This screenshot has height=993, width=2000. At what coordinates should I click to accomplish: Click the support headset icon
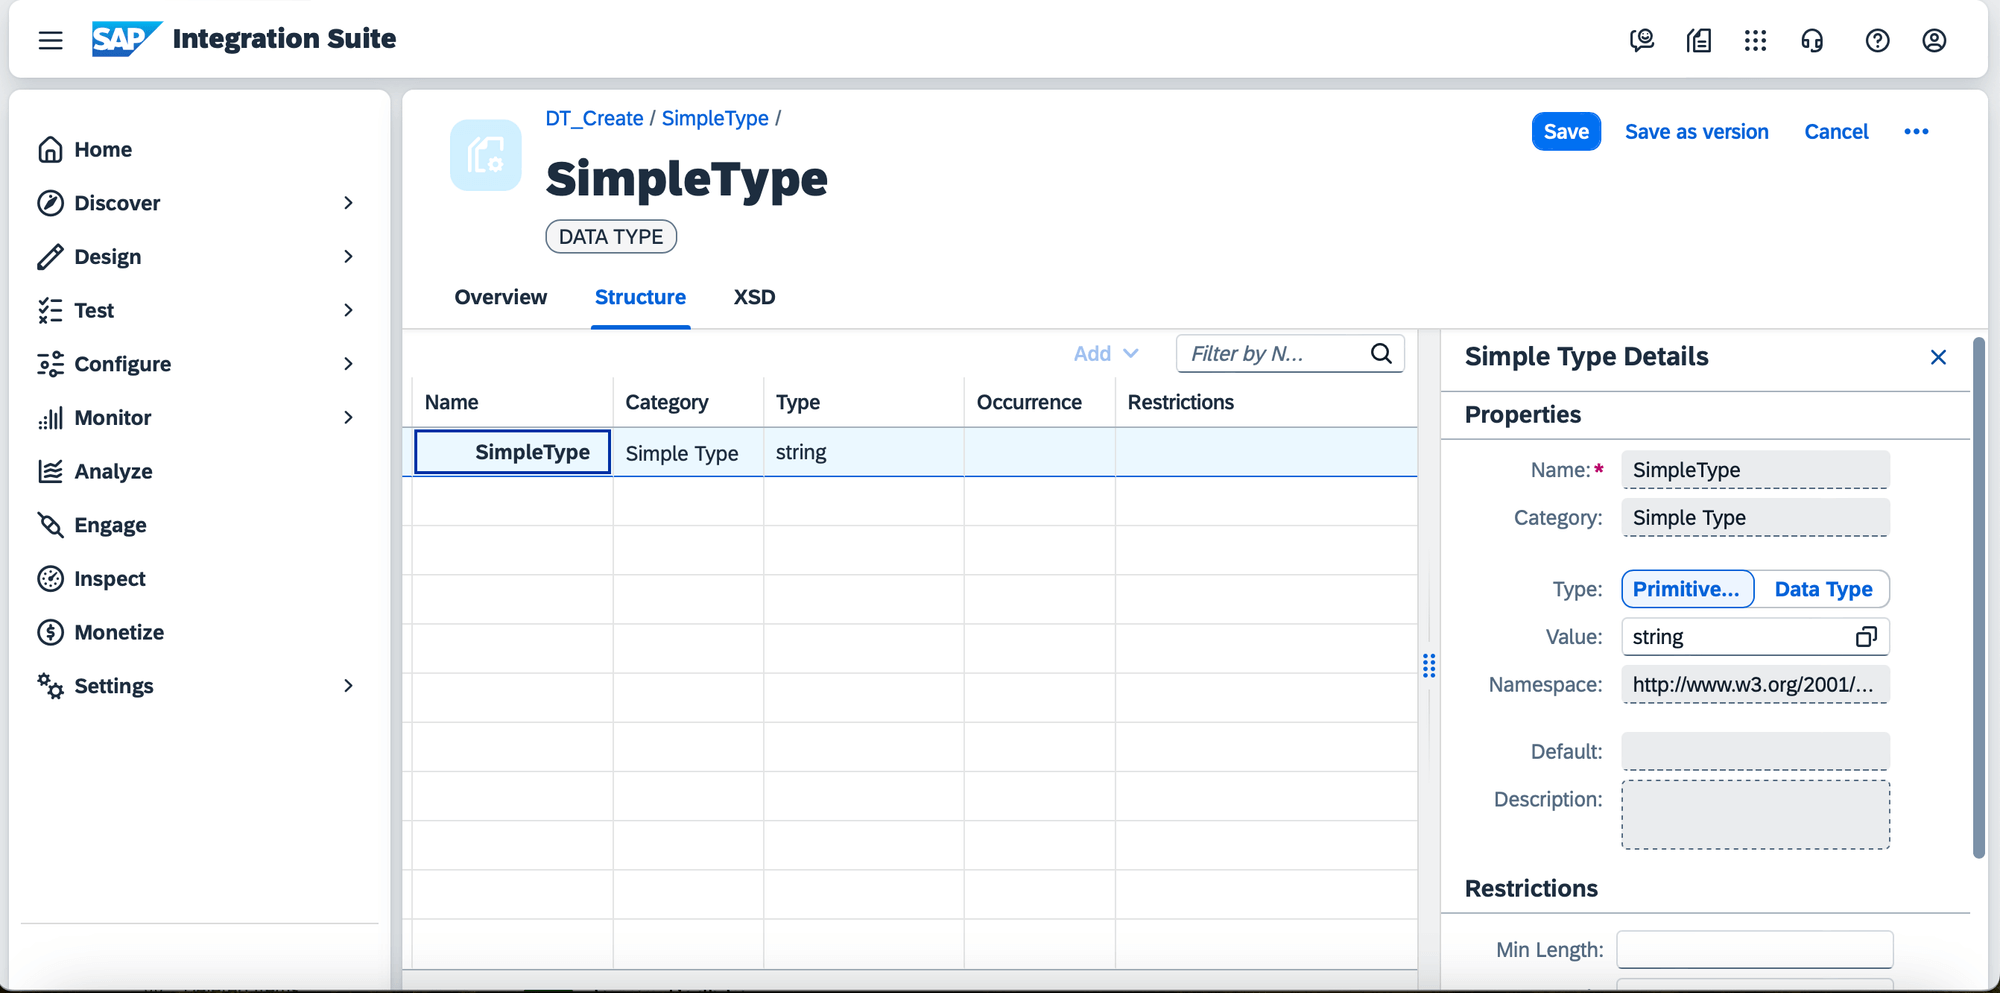[x=1813, y=41]
